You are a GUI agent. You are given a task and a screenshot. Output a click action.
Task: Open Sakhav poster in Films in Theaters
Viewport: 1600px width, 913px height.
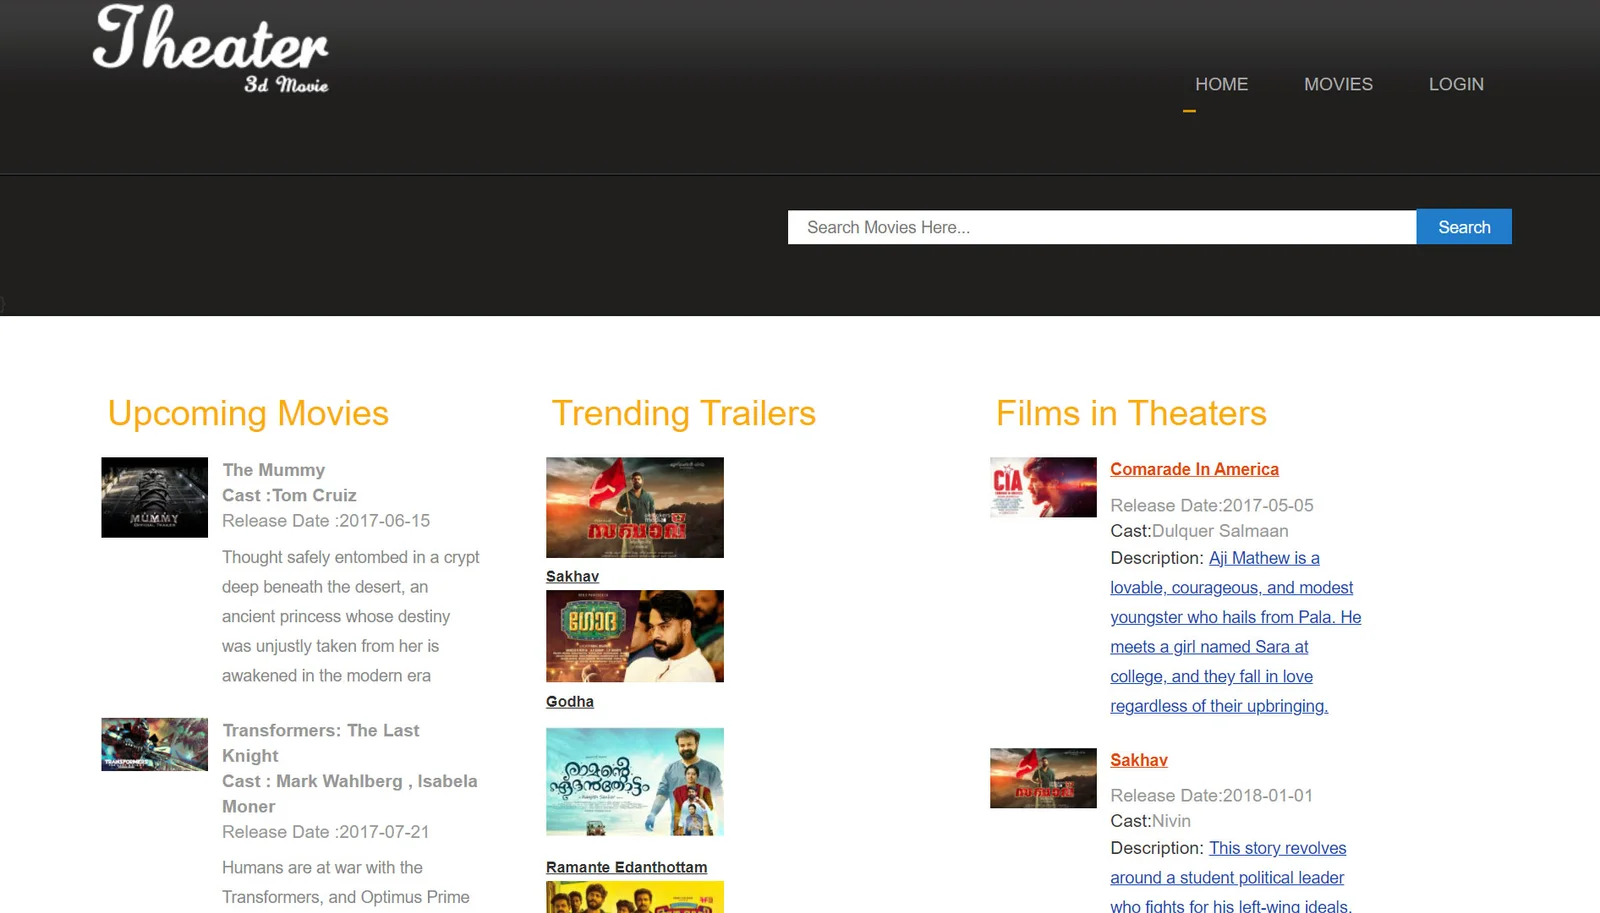coord(1043,778)
